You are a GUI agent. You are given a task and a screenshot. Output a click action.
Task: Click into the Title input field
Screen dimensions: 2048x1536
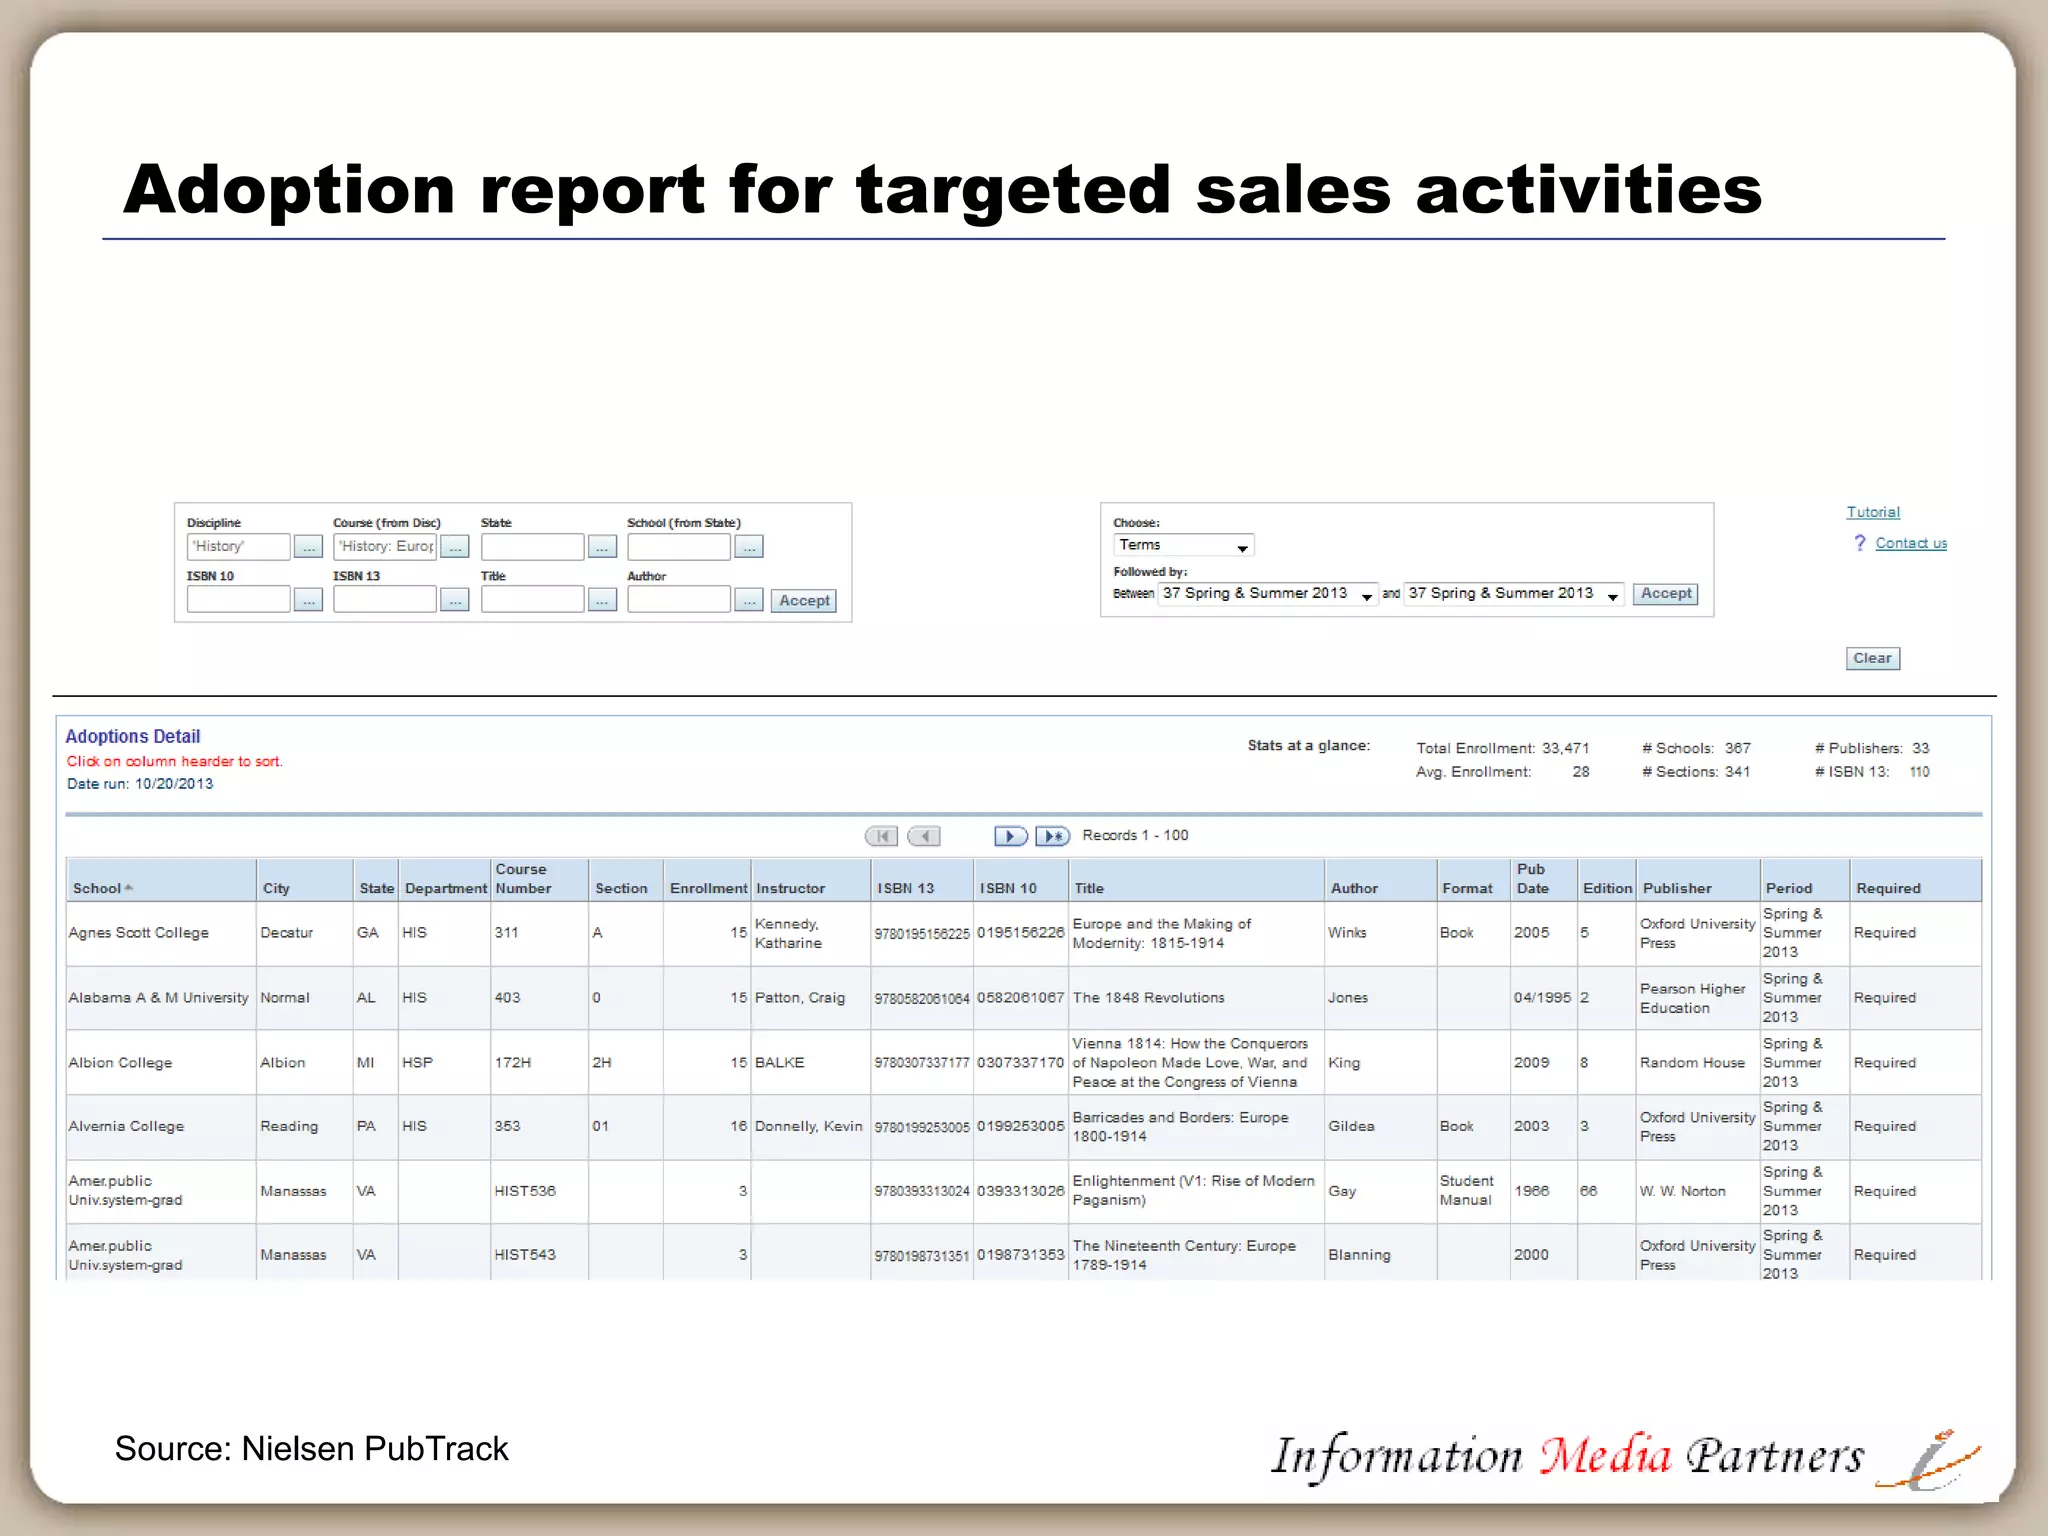tap(532, 600)
